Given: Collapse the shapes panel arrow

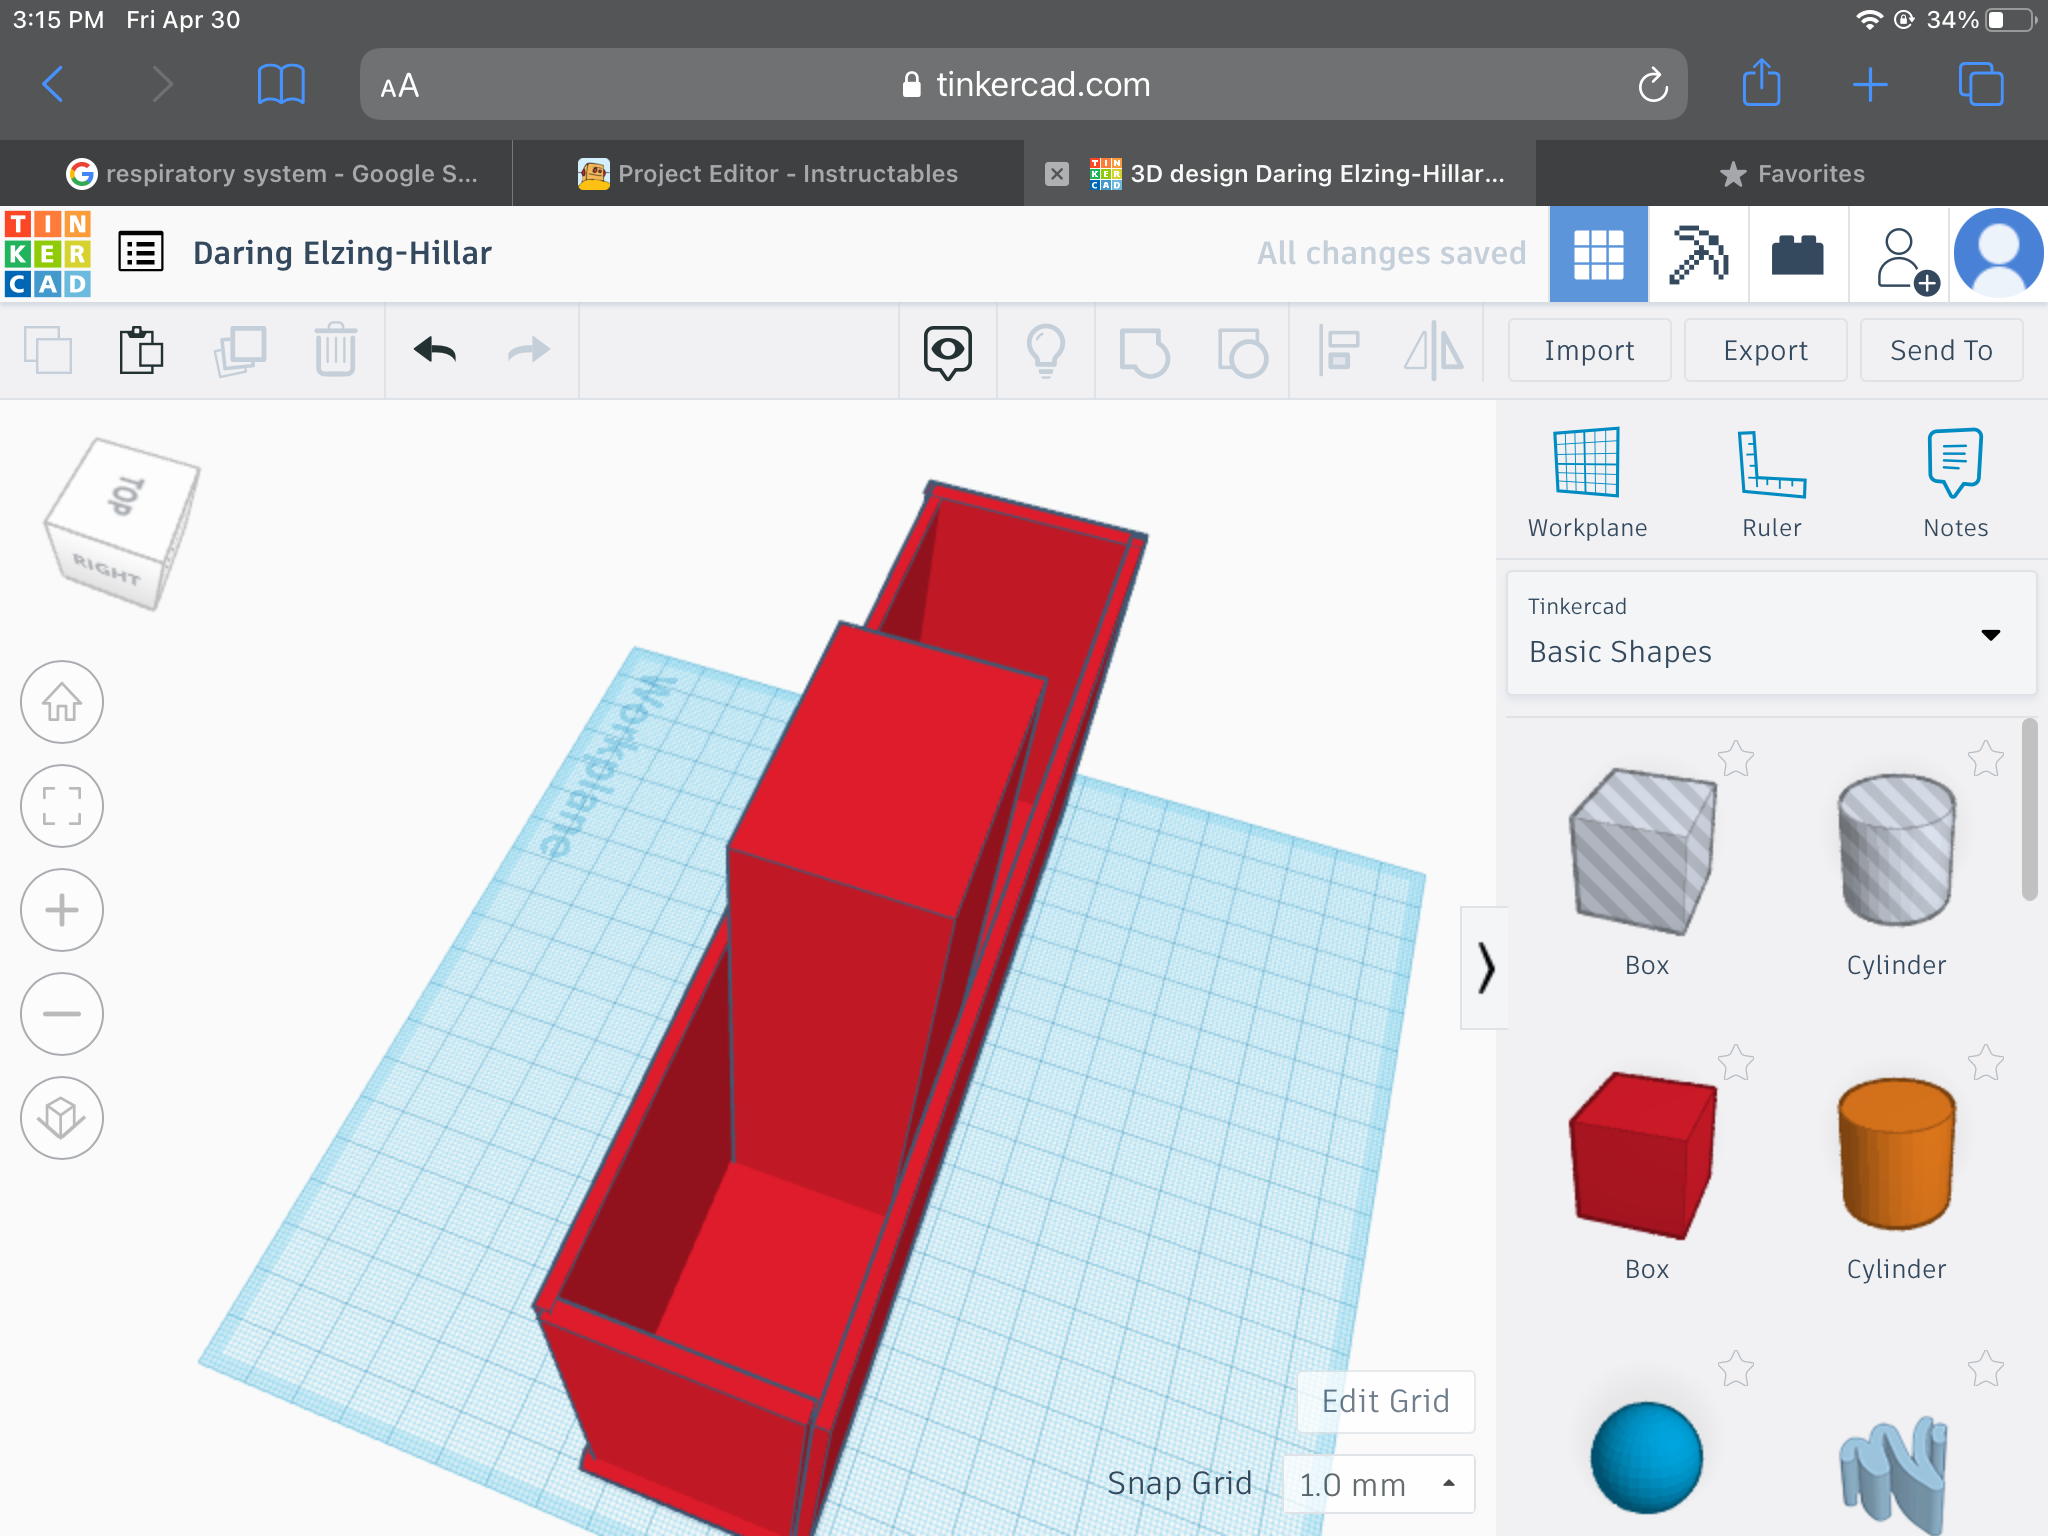Looking at the screenshot, I should [x=1485, y=968].
